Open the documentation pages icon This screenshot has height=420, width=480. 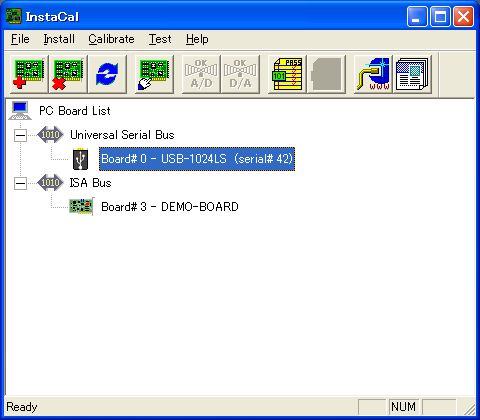click(412, 74)
